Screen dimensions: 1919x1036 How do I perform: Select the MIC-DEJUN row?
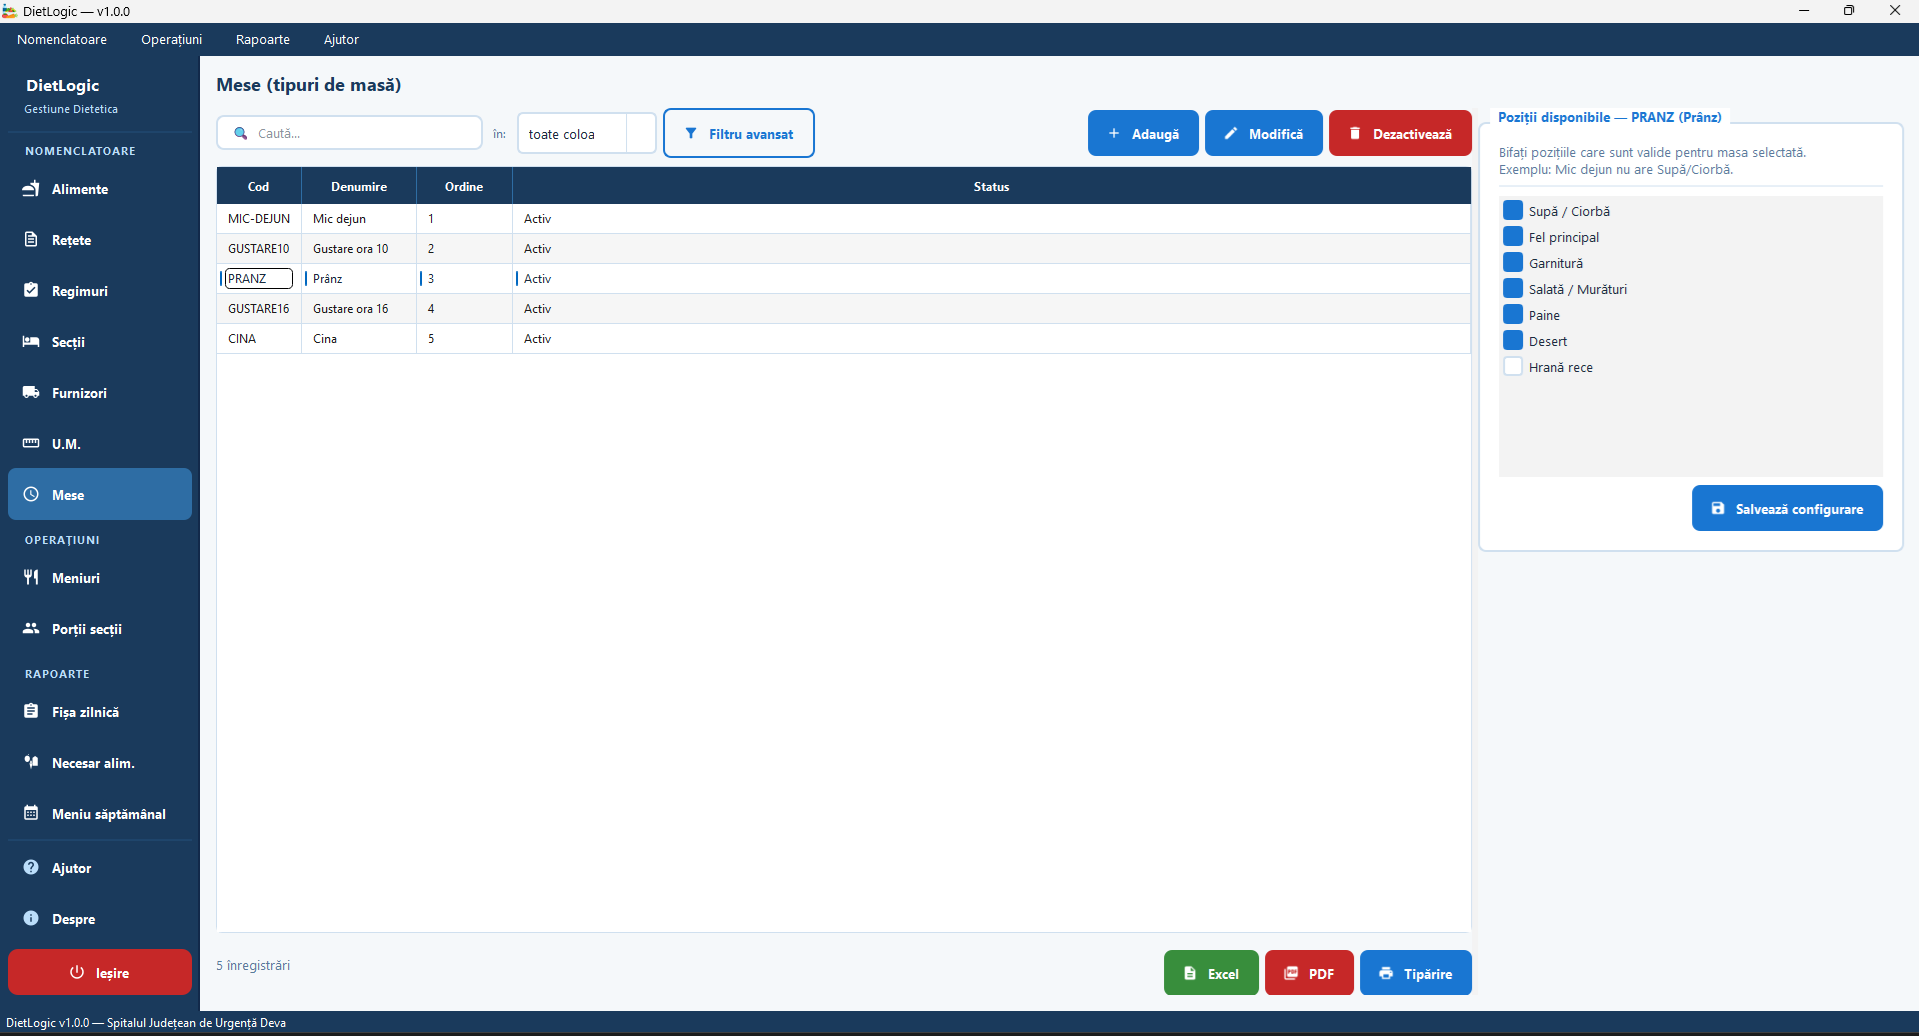coord(843,219)
